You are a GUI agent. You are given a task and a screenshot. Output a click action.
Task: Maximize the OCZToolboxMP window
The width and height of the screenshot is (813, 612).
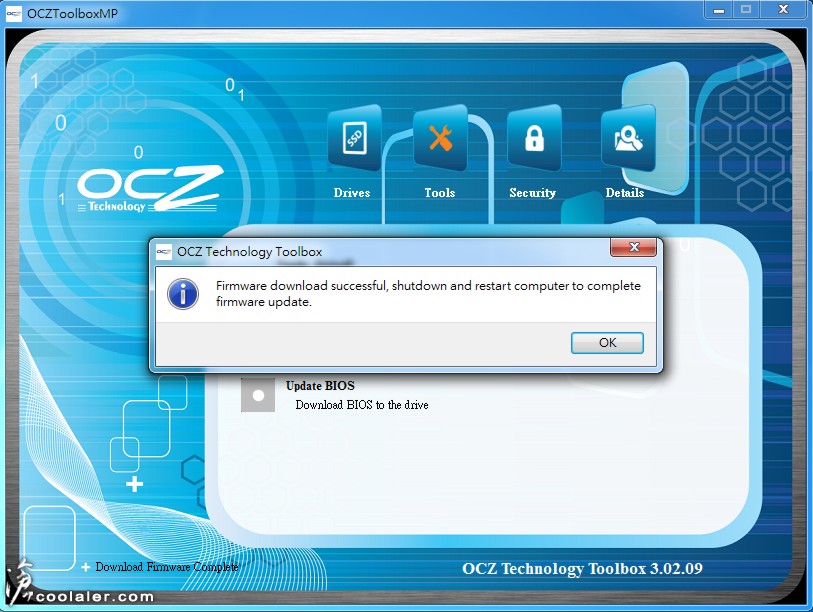click(x=746, y=10)
